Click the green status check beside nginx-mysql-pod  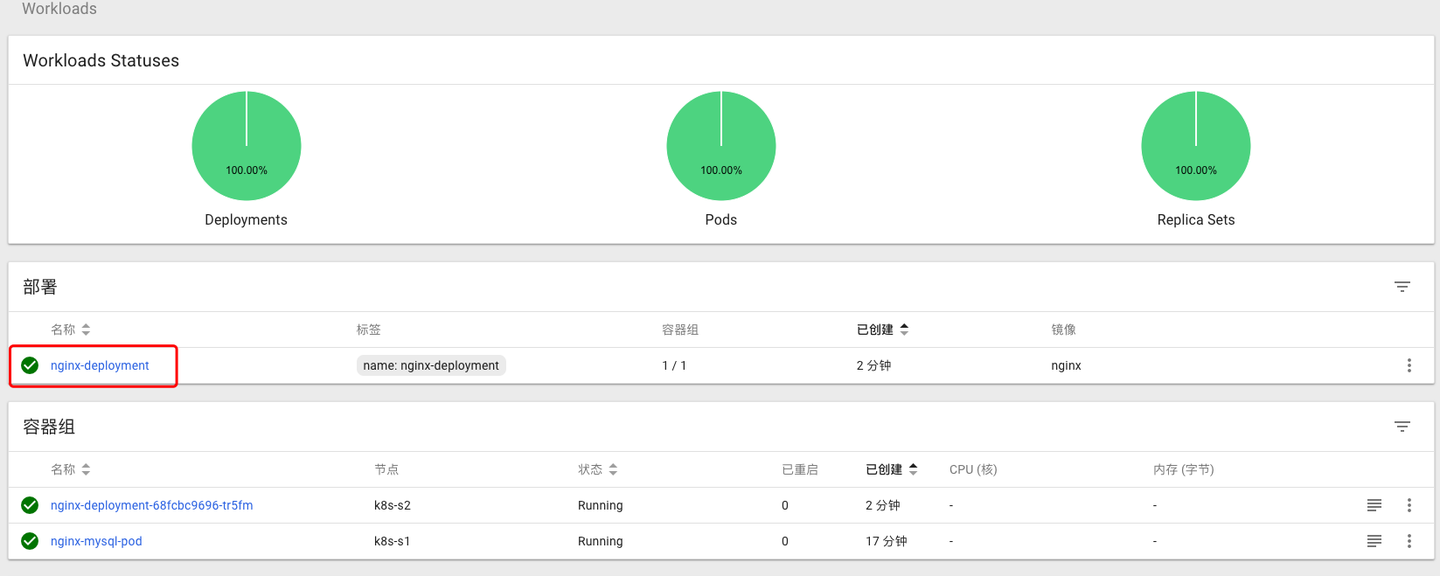click(x=29, y=541)
